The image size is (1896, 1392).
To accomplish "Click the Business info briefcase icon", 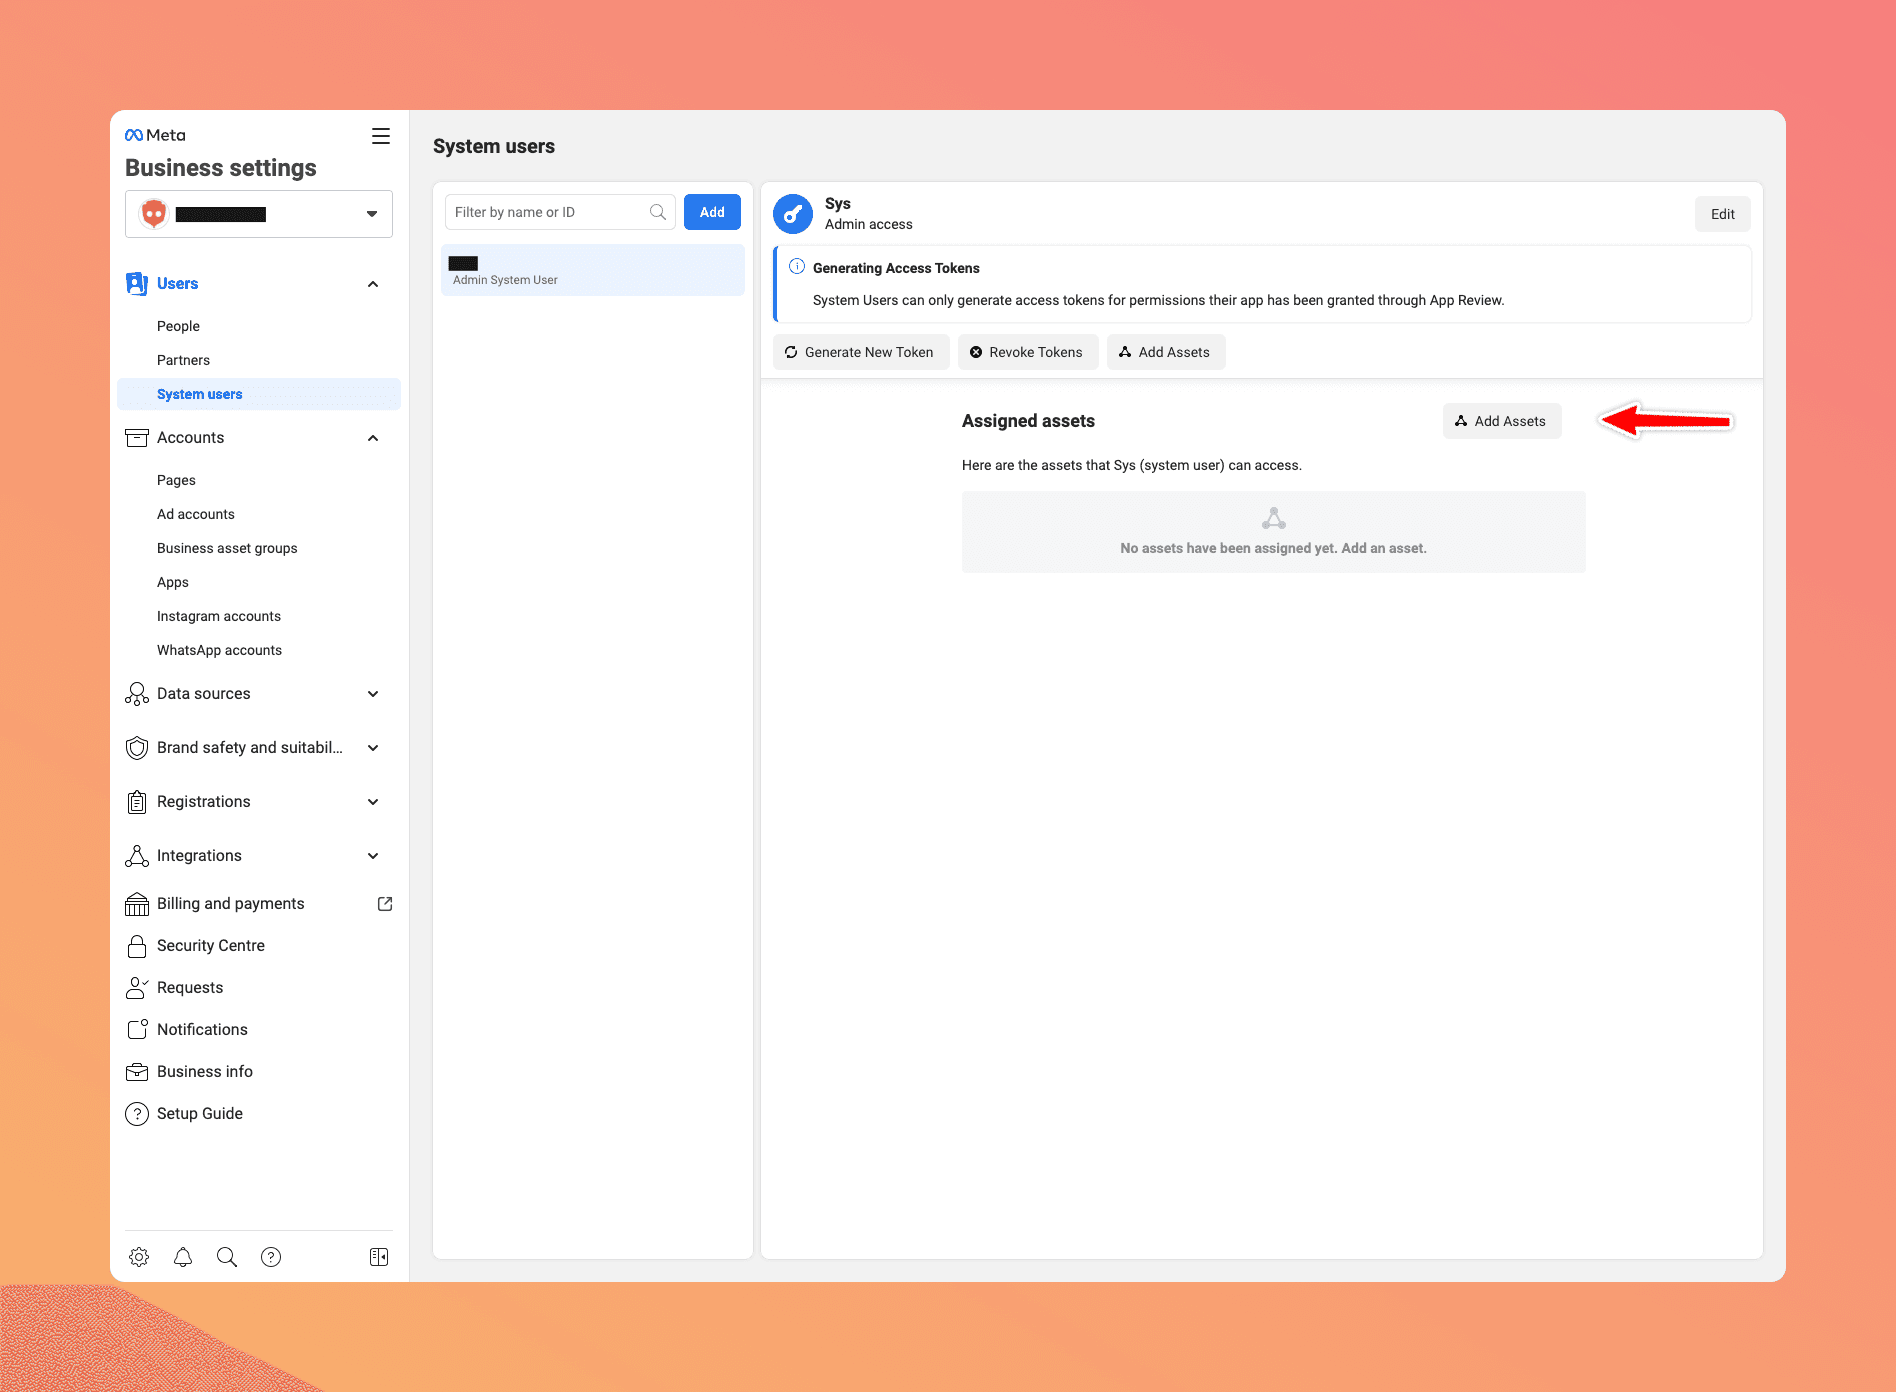I will [137, 1072].
